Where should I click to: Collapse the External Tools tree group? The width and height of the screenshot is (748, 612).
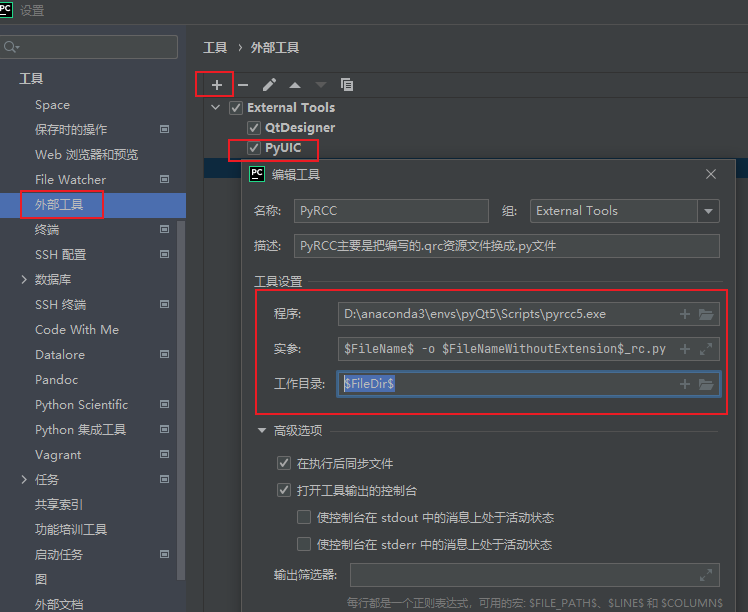pos(216,107)
